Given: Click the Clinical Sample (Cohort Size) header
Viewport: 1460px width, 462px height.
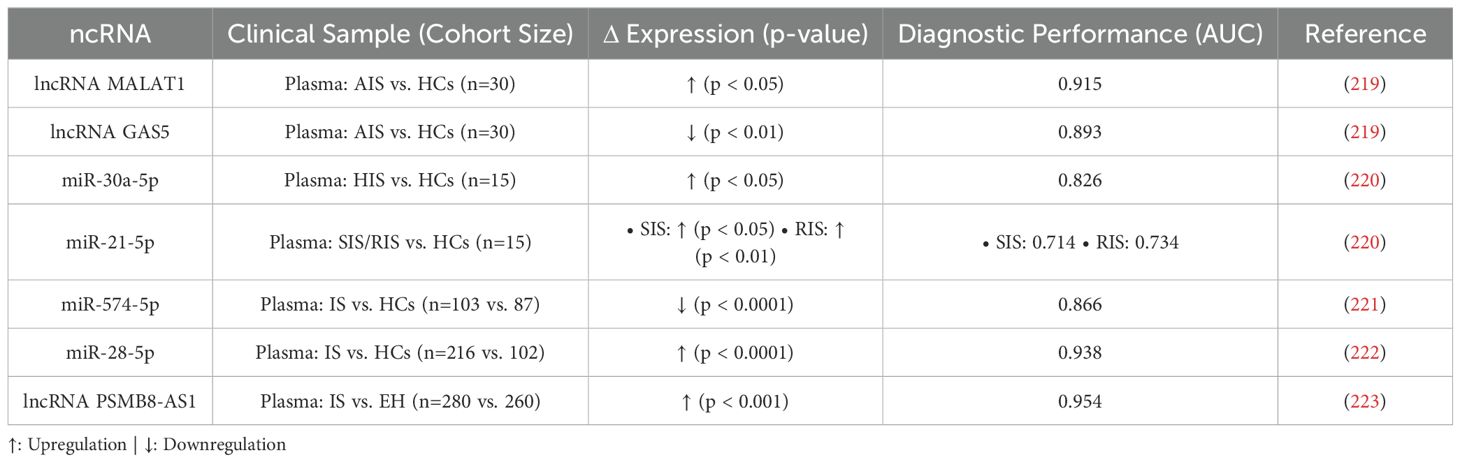Looking at the screenshot, I should (400, 35).
